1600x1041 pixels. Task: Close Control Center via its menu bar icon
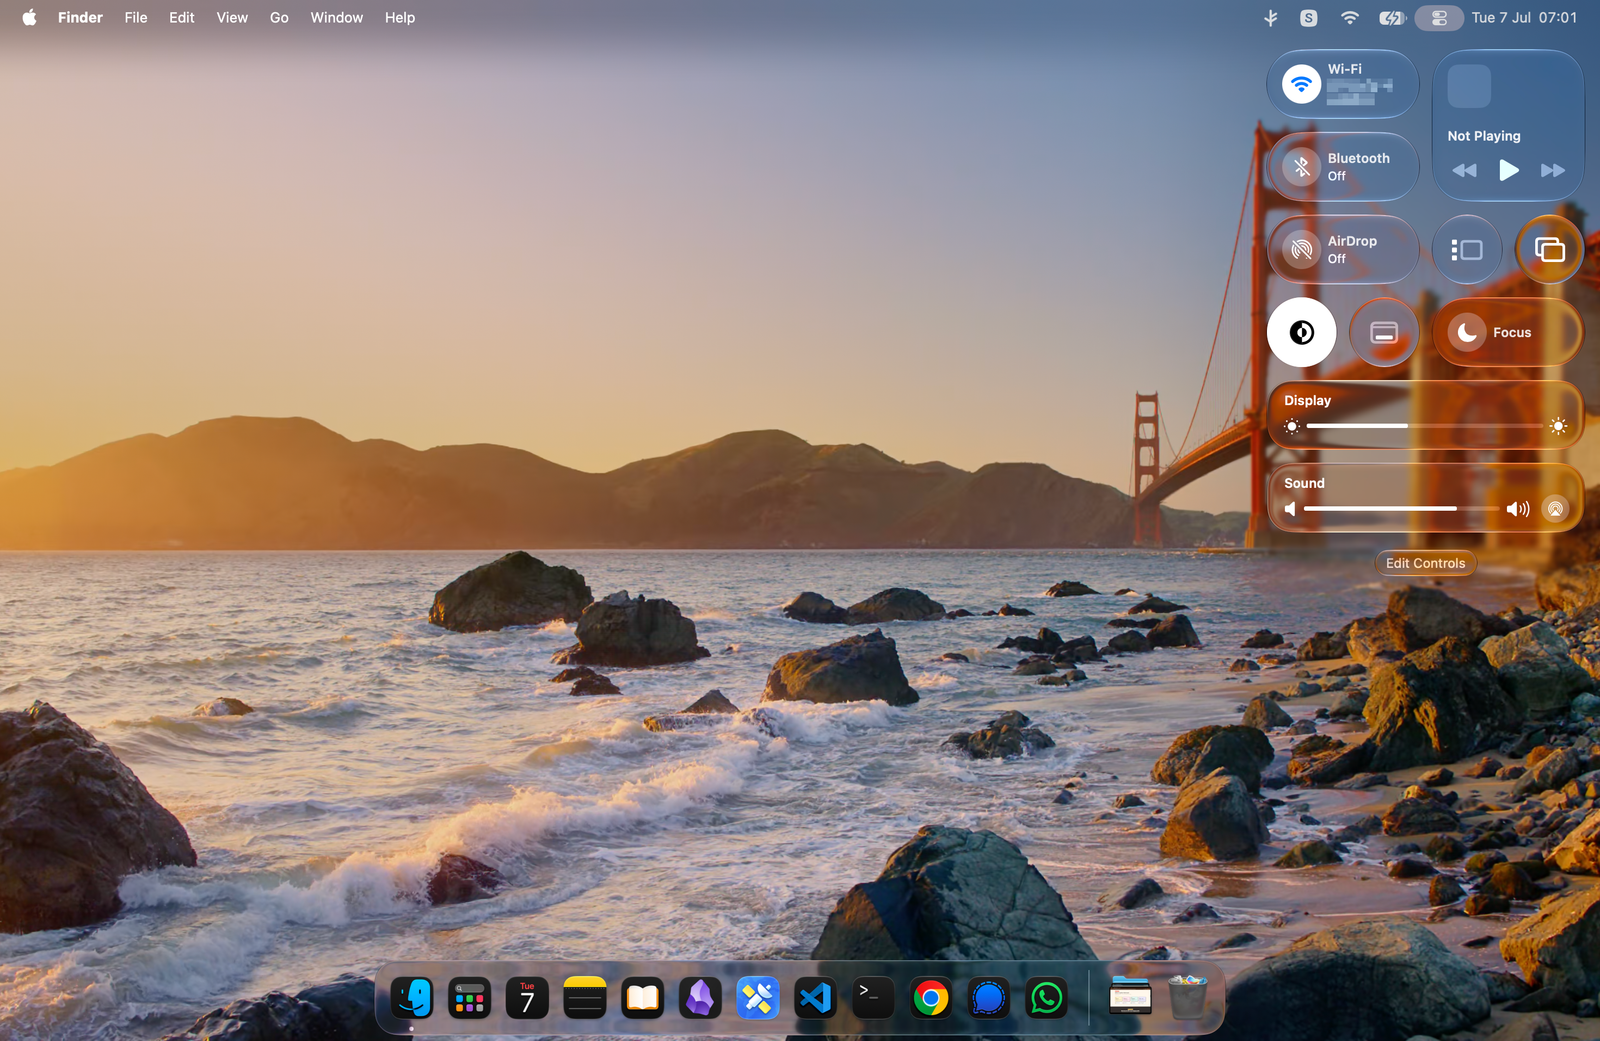point(1439,17)
